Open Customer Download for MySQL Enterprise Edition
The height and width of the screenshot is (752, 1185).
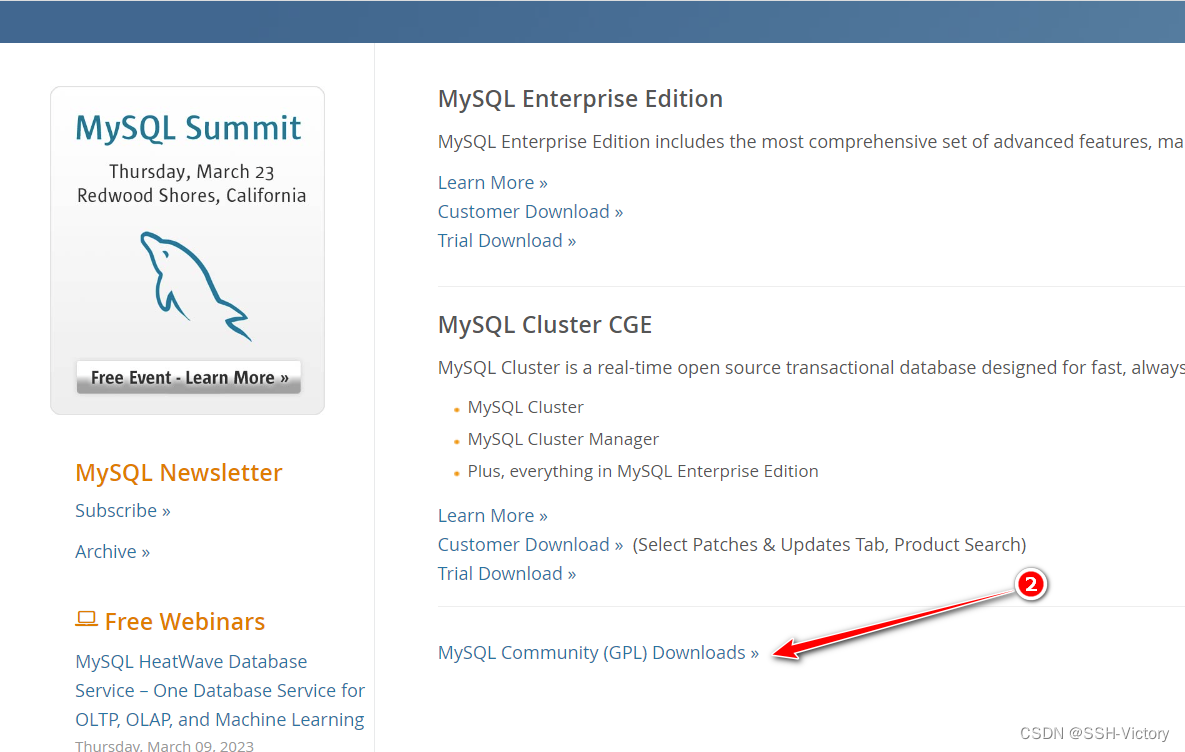click(530, 211)
